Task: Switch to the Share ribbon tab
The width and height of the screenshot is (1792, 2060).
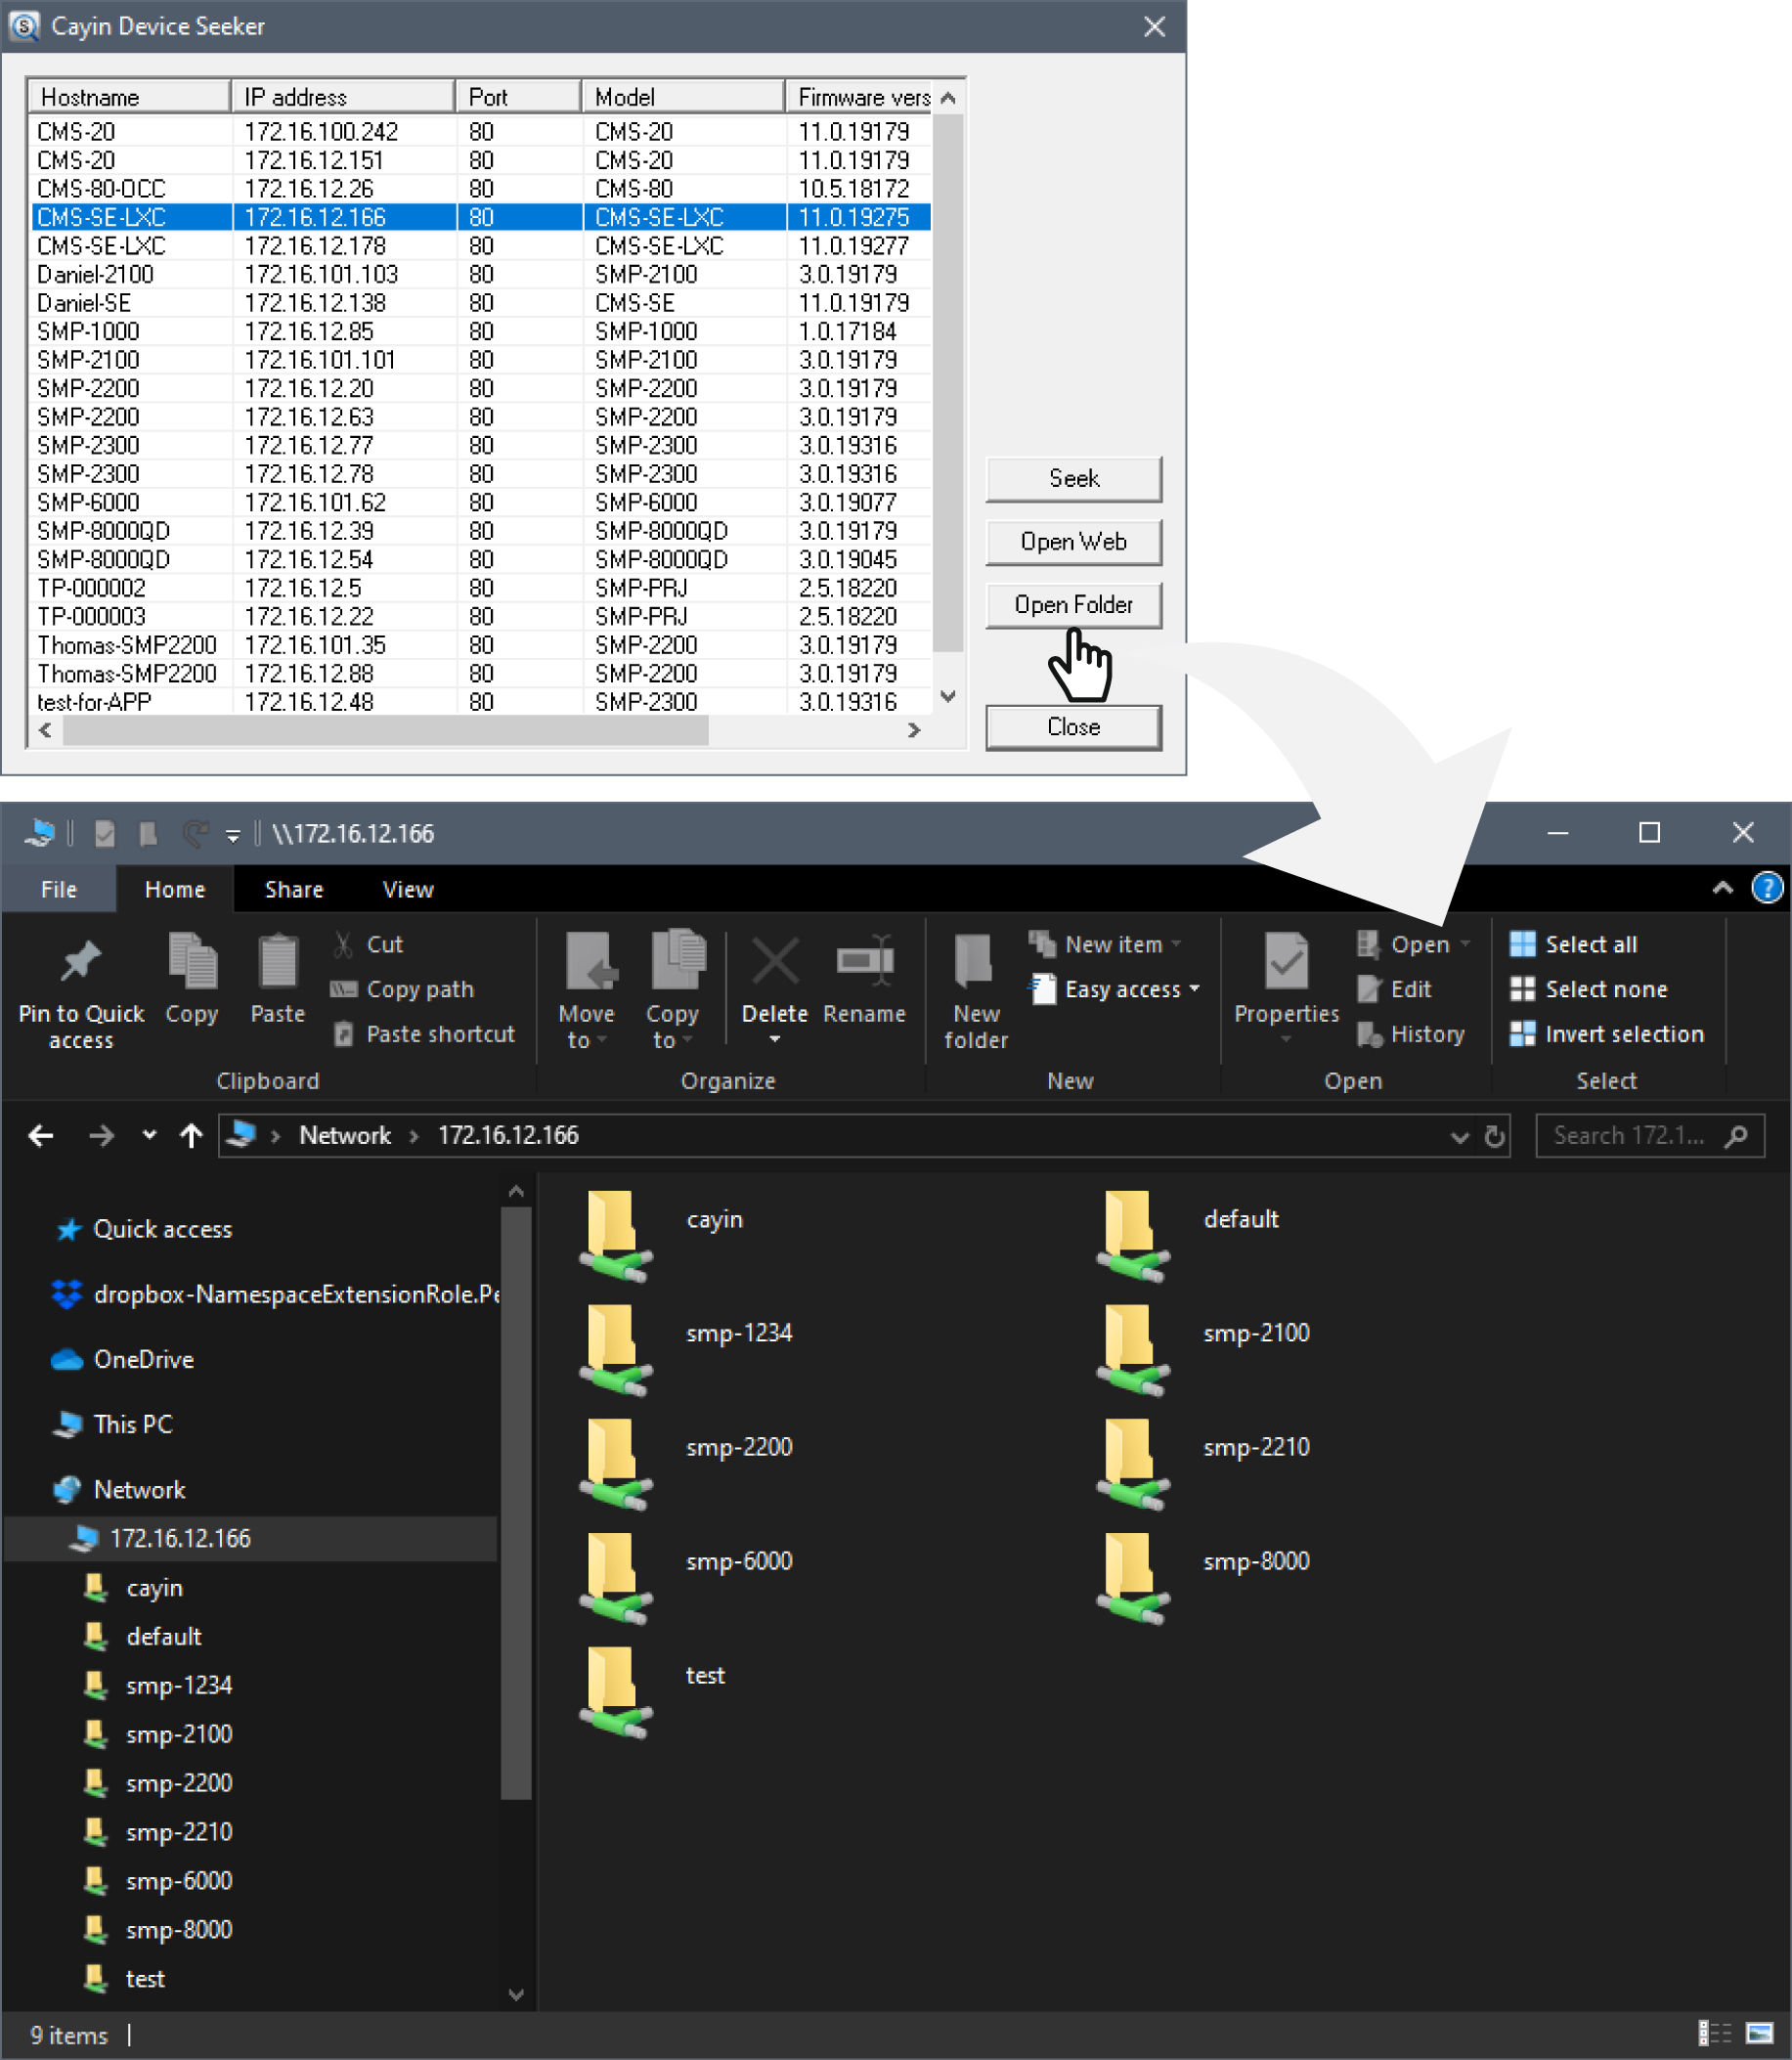Action: (293, 889)
